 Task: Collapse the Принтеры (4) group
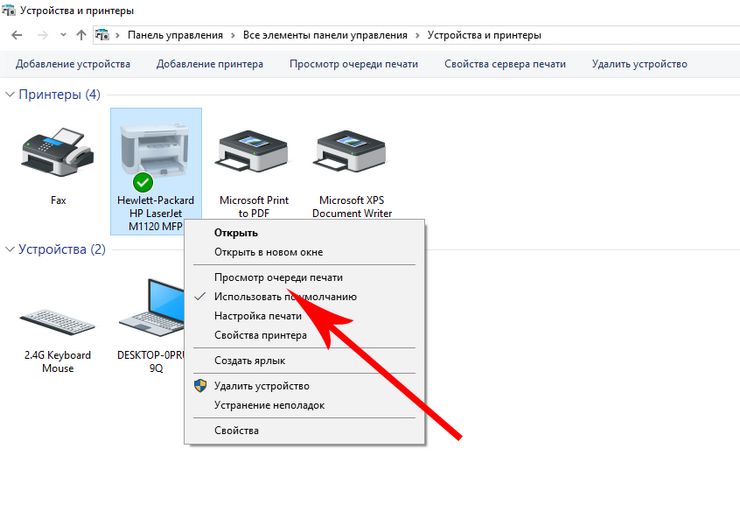point(9,95)
